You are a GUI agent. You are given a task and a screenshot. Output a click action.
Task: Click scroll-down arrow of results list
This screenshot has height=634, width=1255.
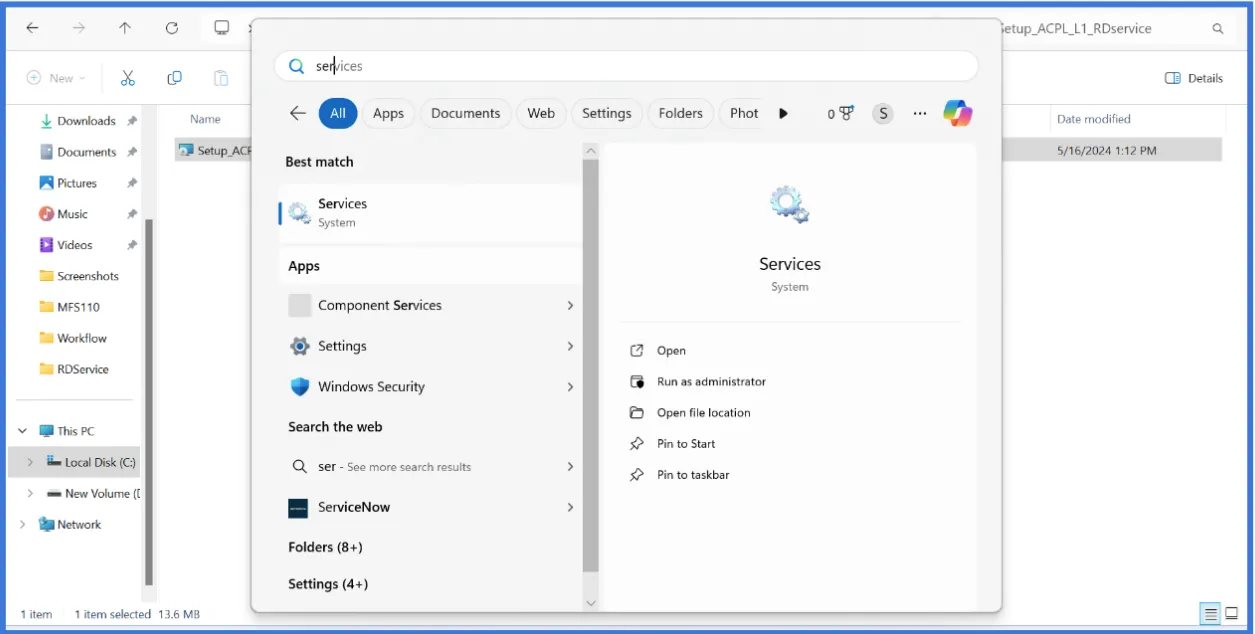click(x=590, y=603)
